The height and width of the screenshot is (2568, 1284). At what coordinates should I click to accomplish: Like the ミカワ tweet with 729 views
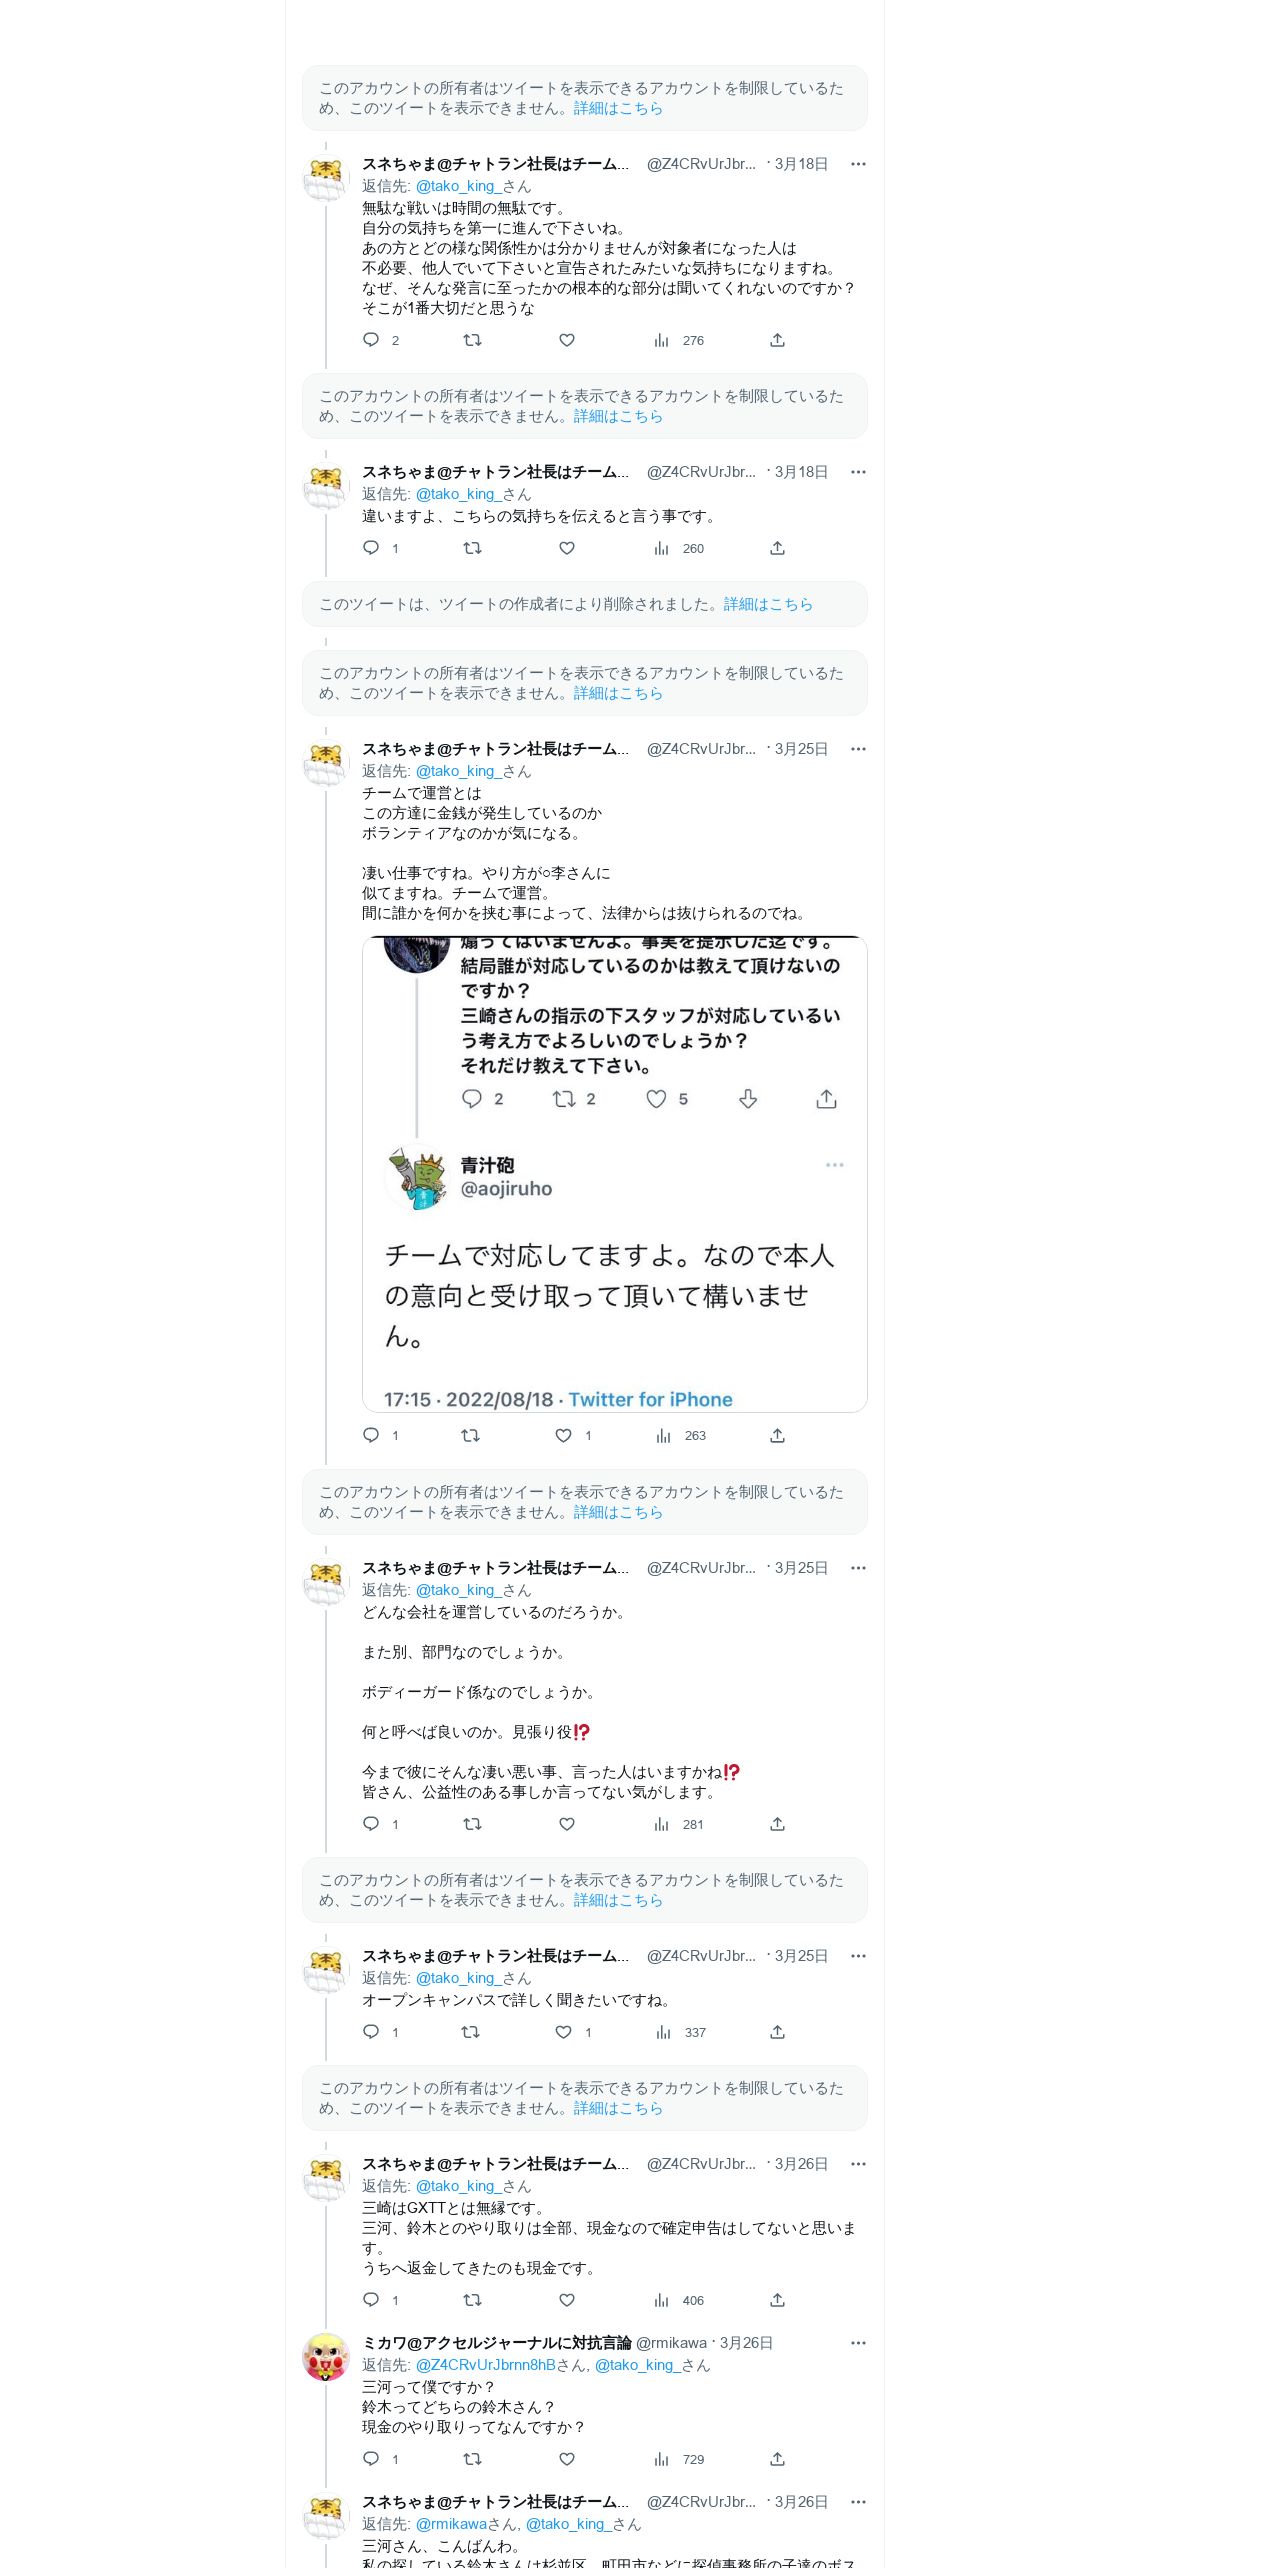coord(567,2459)
